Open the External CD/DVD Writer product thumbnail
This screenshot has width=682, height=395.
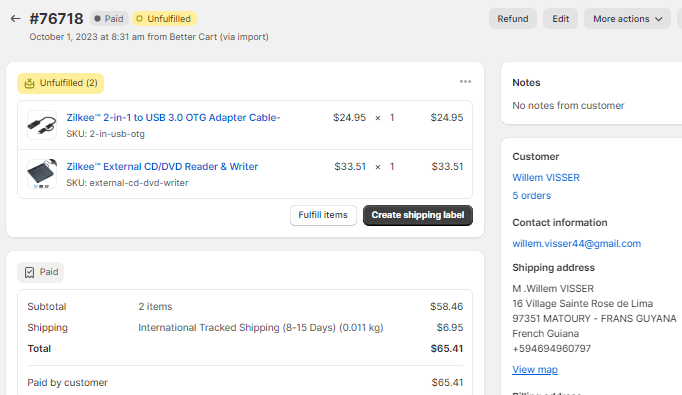tap(42, 174)
